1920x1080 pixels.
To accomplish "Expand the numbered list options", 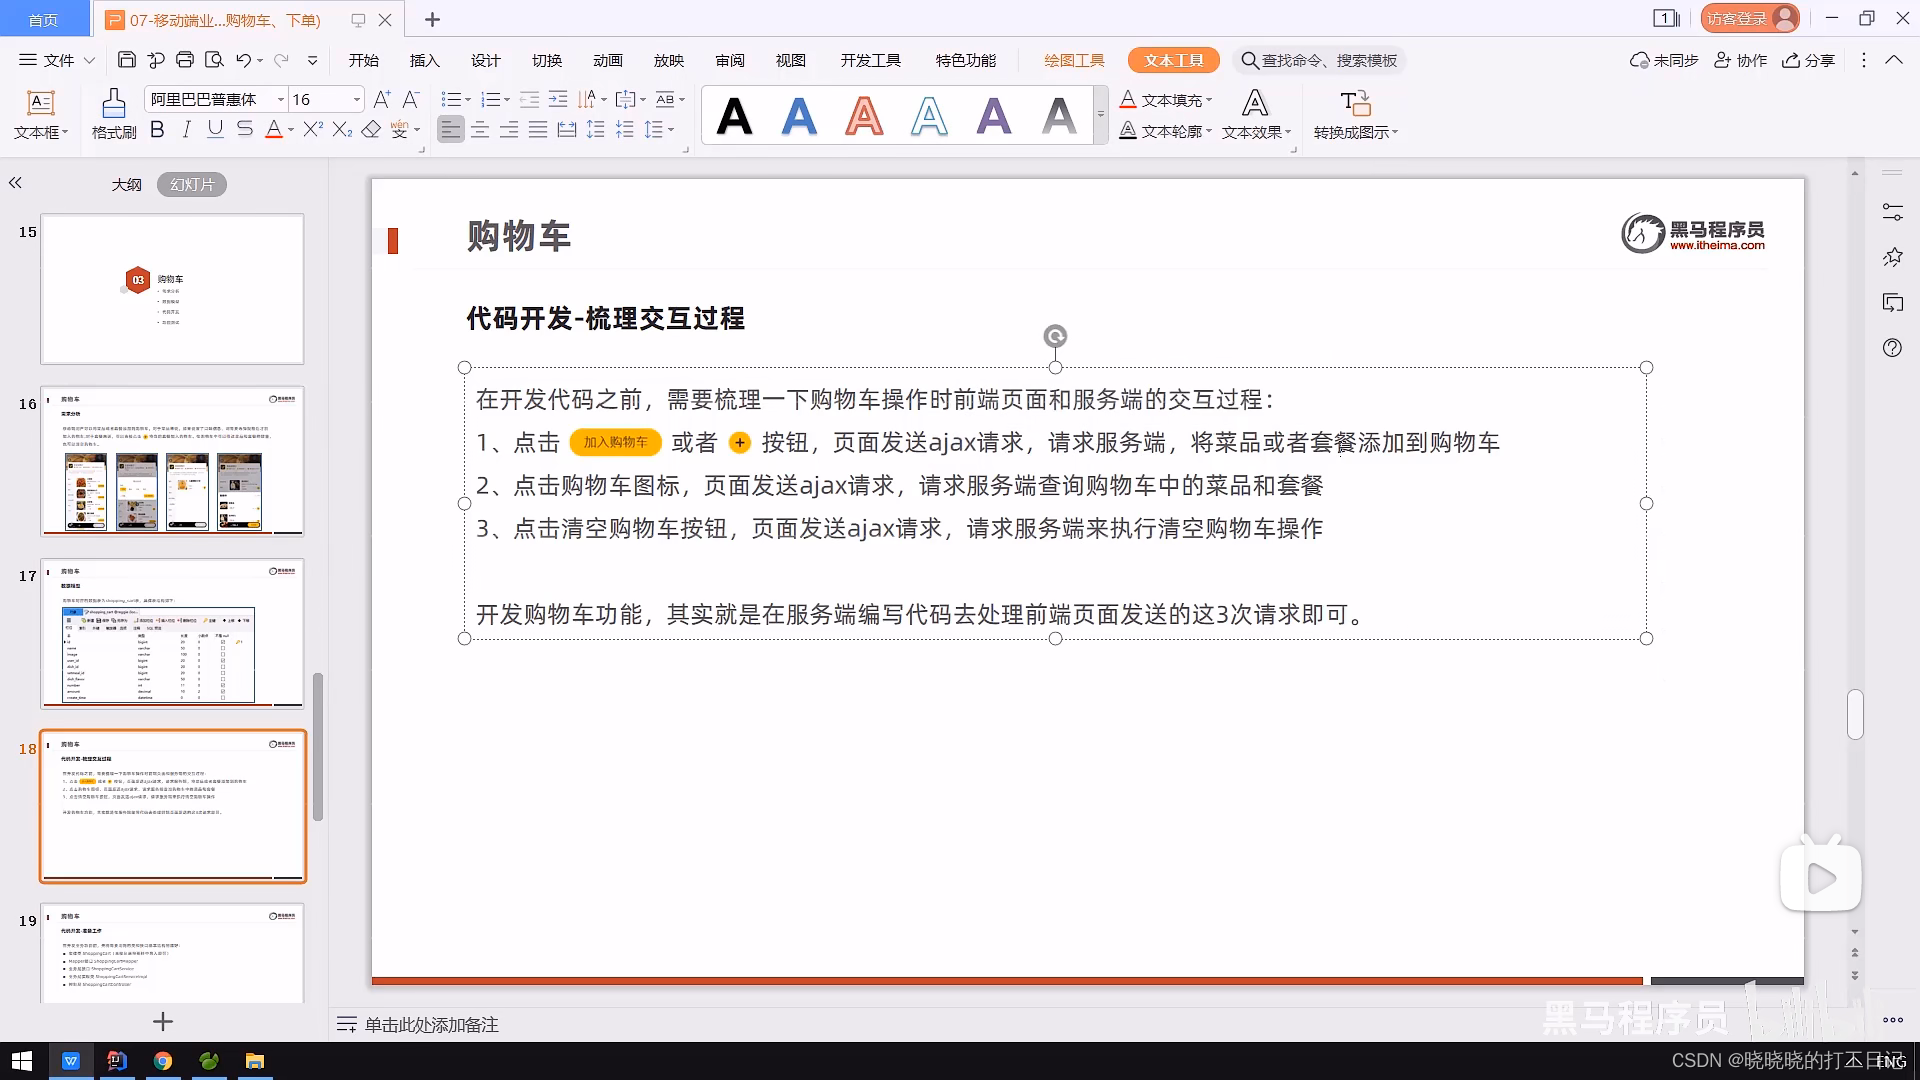I will [507, 99].
